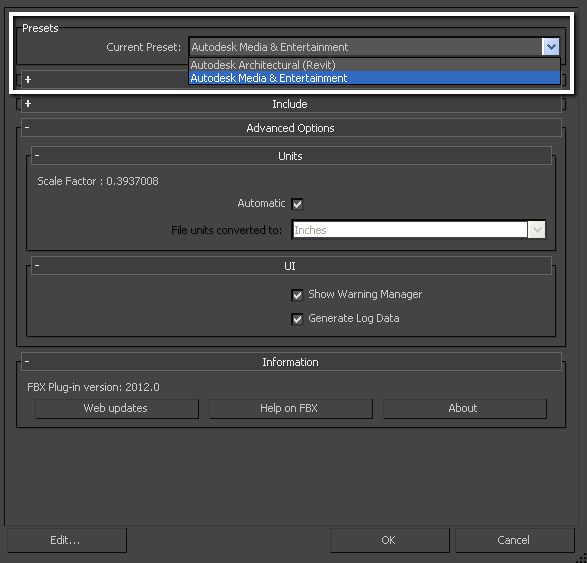Viewport: 587px width, 563px height.
Task: Click the FBX Plug-in version: 2012.0 text
Action: tap(93, 387)
